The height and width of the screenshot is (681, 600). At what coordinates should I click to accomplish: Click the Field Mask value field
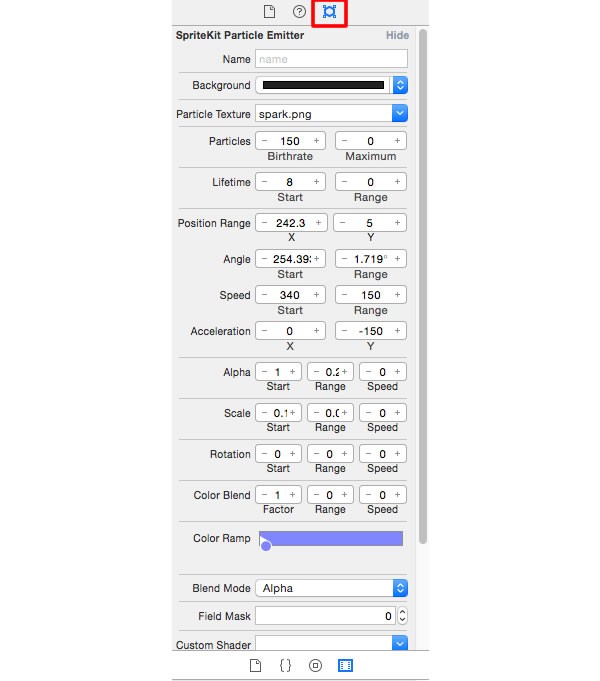pyautogui.click(x=325, y=616)
